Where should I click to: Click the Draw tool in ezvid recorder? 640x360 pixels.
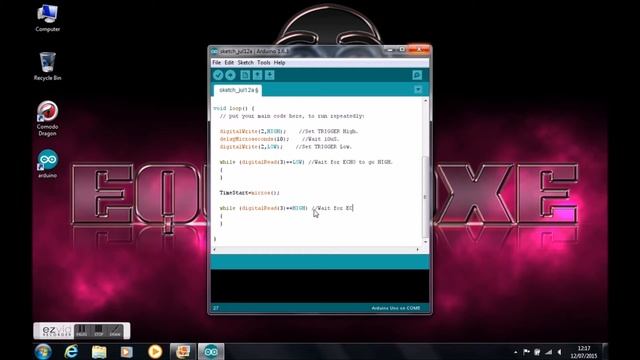tap(115, 331)
